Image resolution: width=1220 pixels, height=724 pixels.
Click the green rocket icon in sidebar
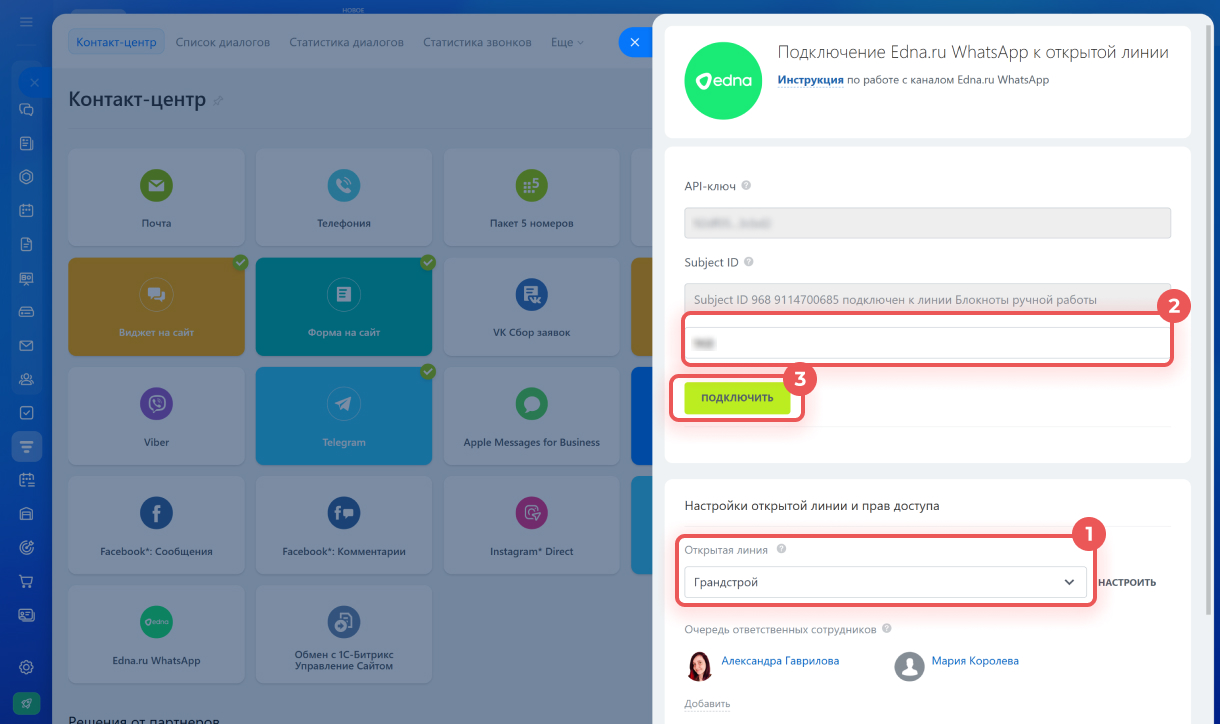[x=27, y=703]
